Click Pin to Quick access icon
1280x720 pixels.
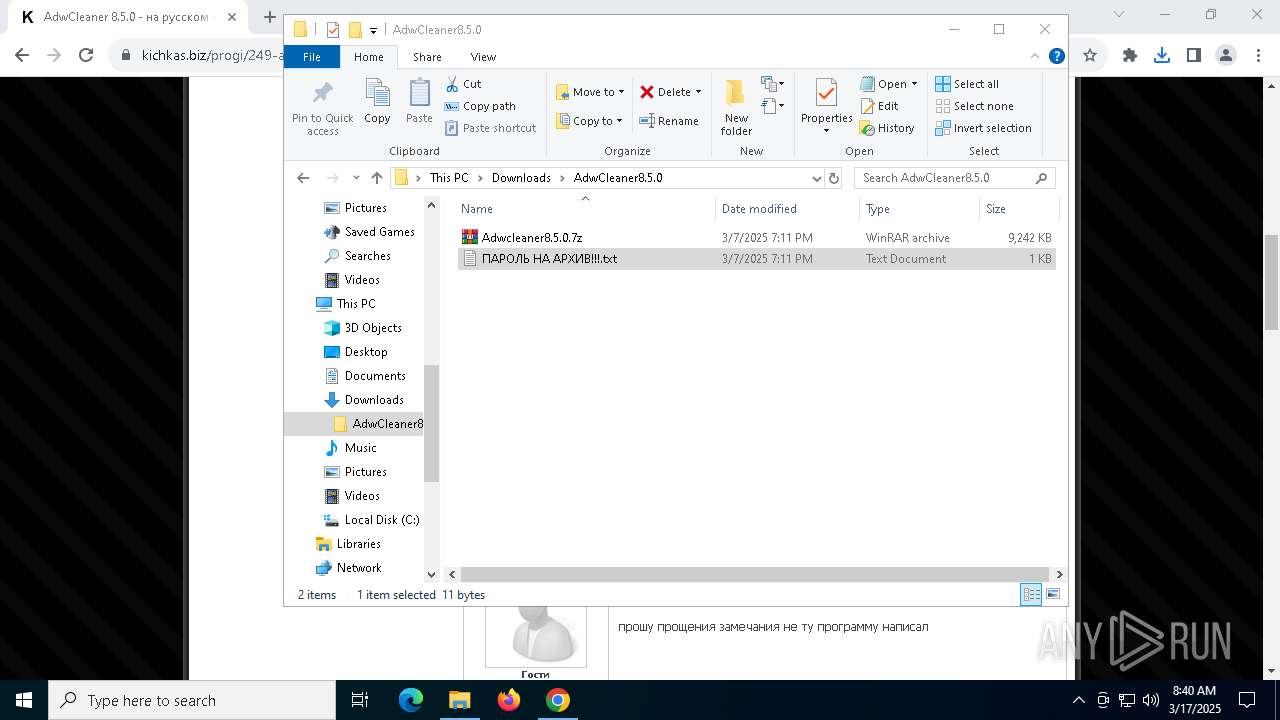click(322, 108)
